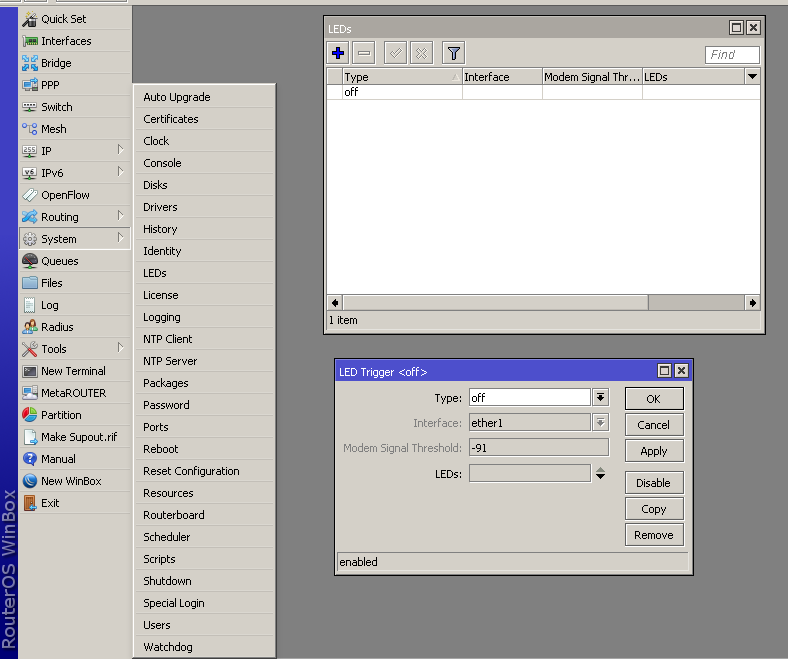Expand the Routing submenu arrow
Viewport: 788px width, 659px height.
(x=121, y=216)
